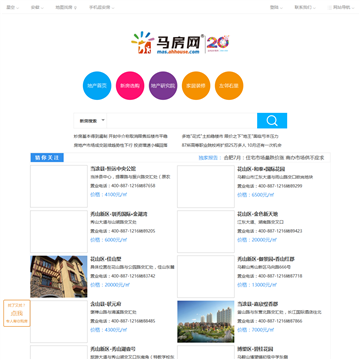
Task: Expand the first top-left navigation dropdown
Action: [13, 7]
